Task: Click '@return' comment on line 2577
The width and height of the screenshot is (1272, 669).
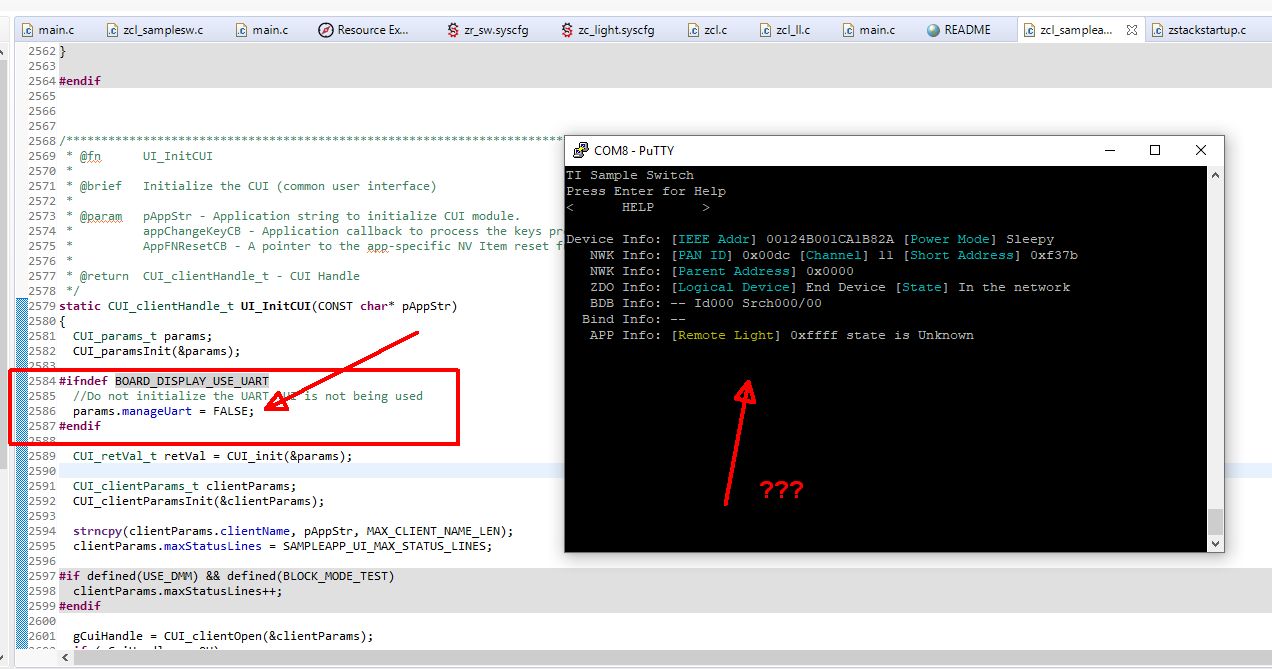Action: 104,276
